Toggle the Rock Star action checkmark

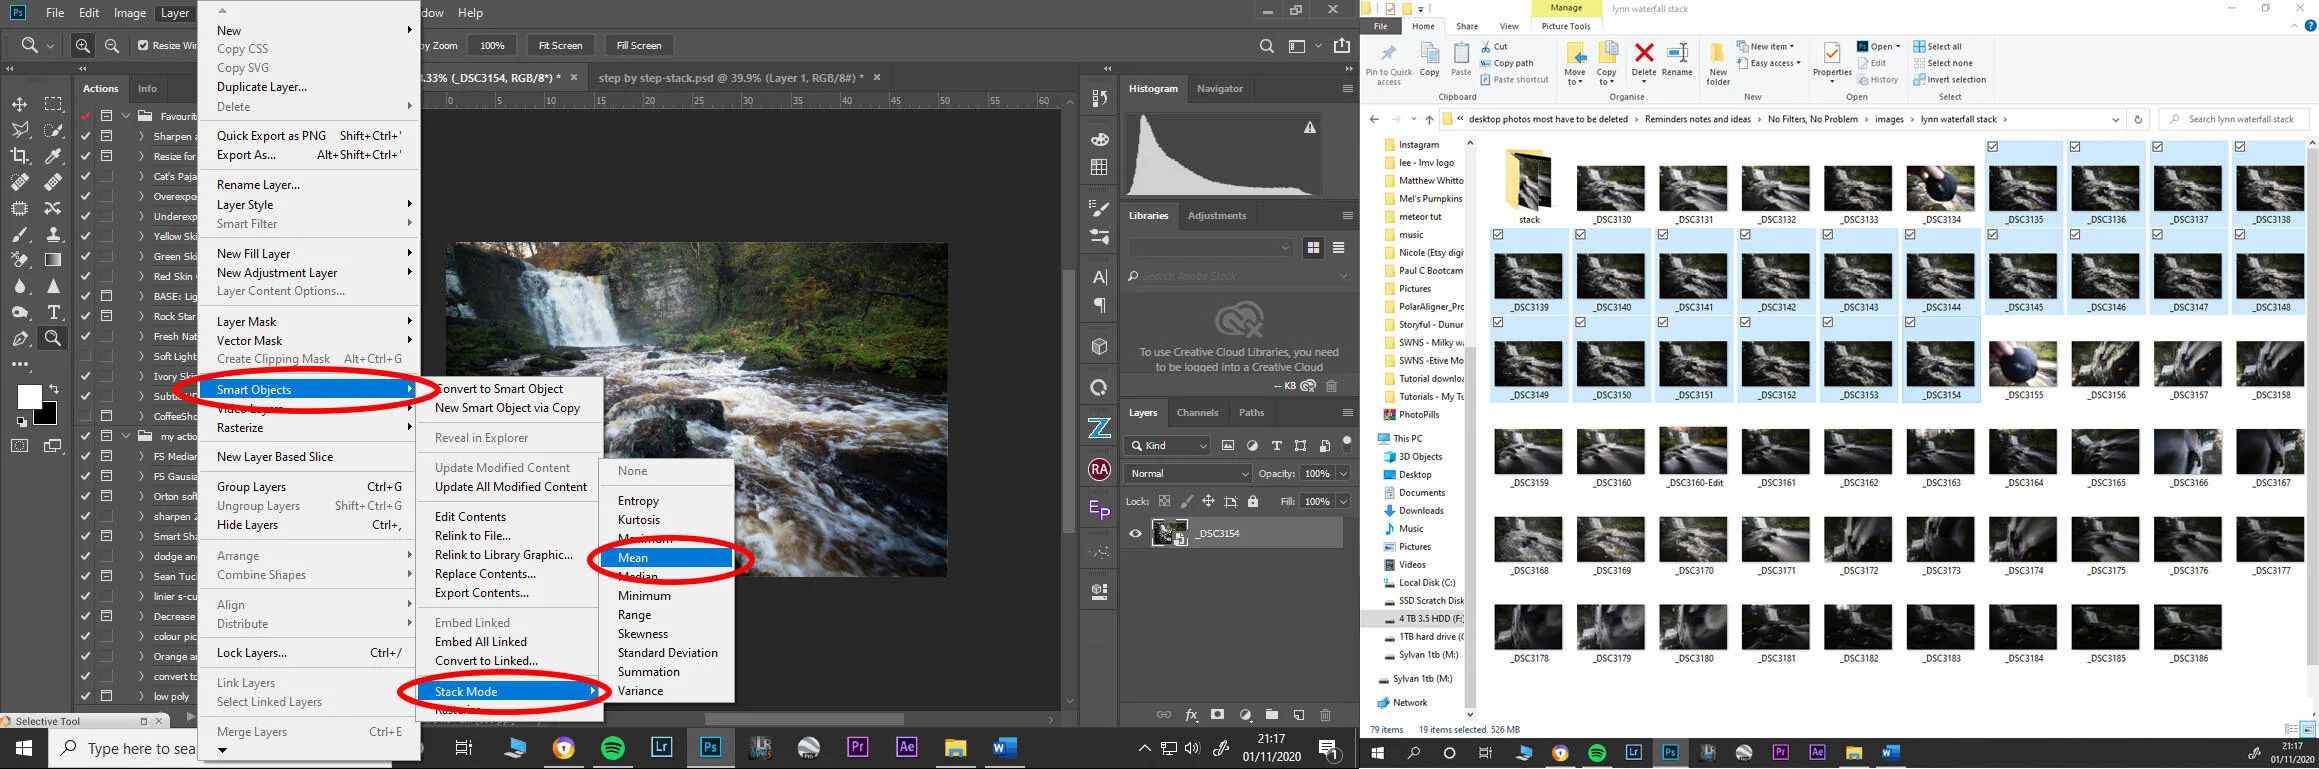[x=85, y=316]
